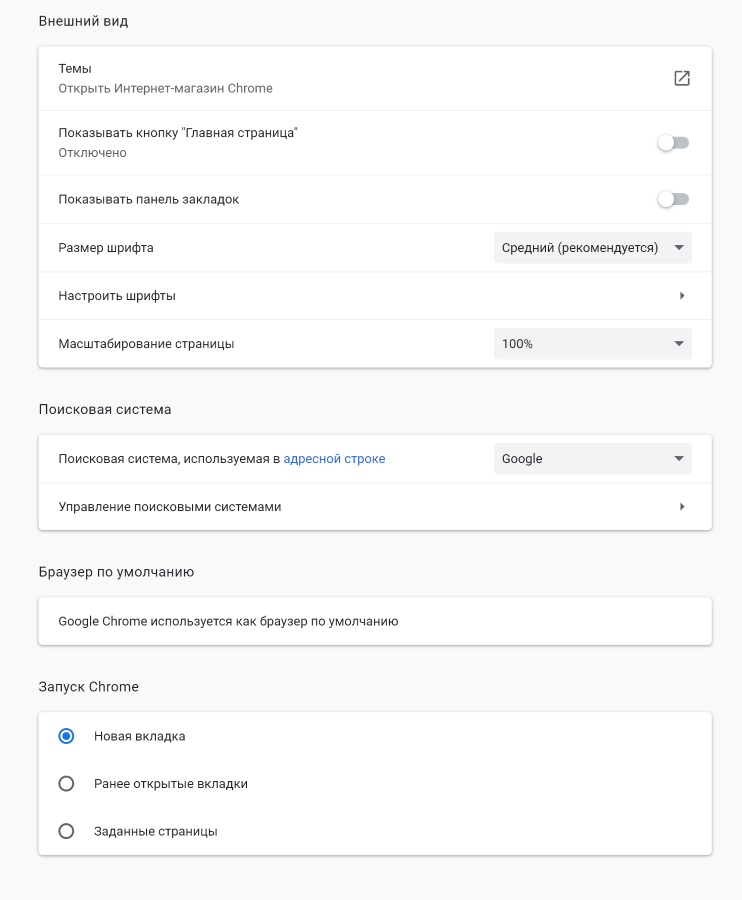Click arrow beside Управление поисковыми системами
Image resolution: width=742 pixels, height=900 pixels.
pos(681,507)
